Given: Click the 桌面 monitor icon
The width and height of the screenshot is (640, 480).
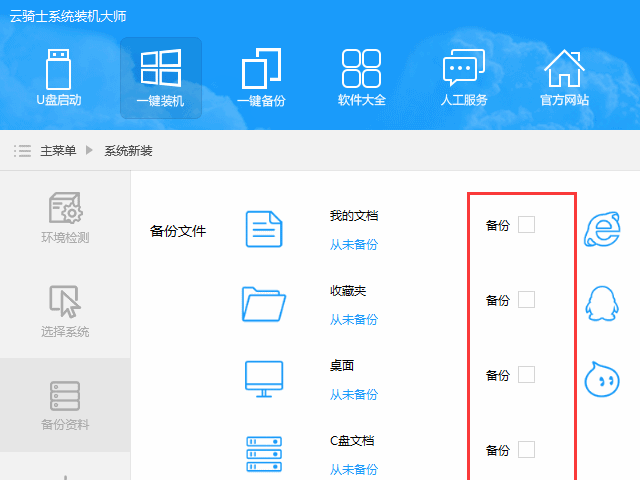Looking at the screenshot, I should (264, 379).
